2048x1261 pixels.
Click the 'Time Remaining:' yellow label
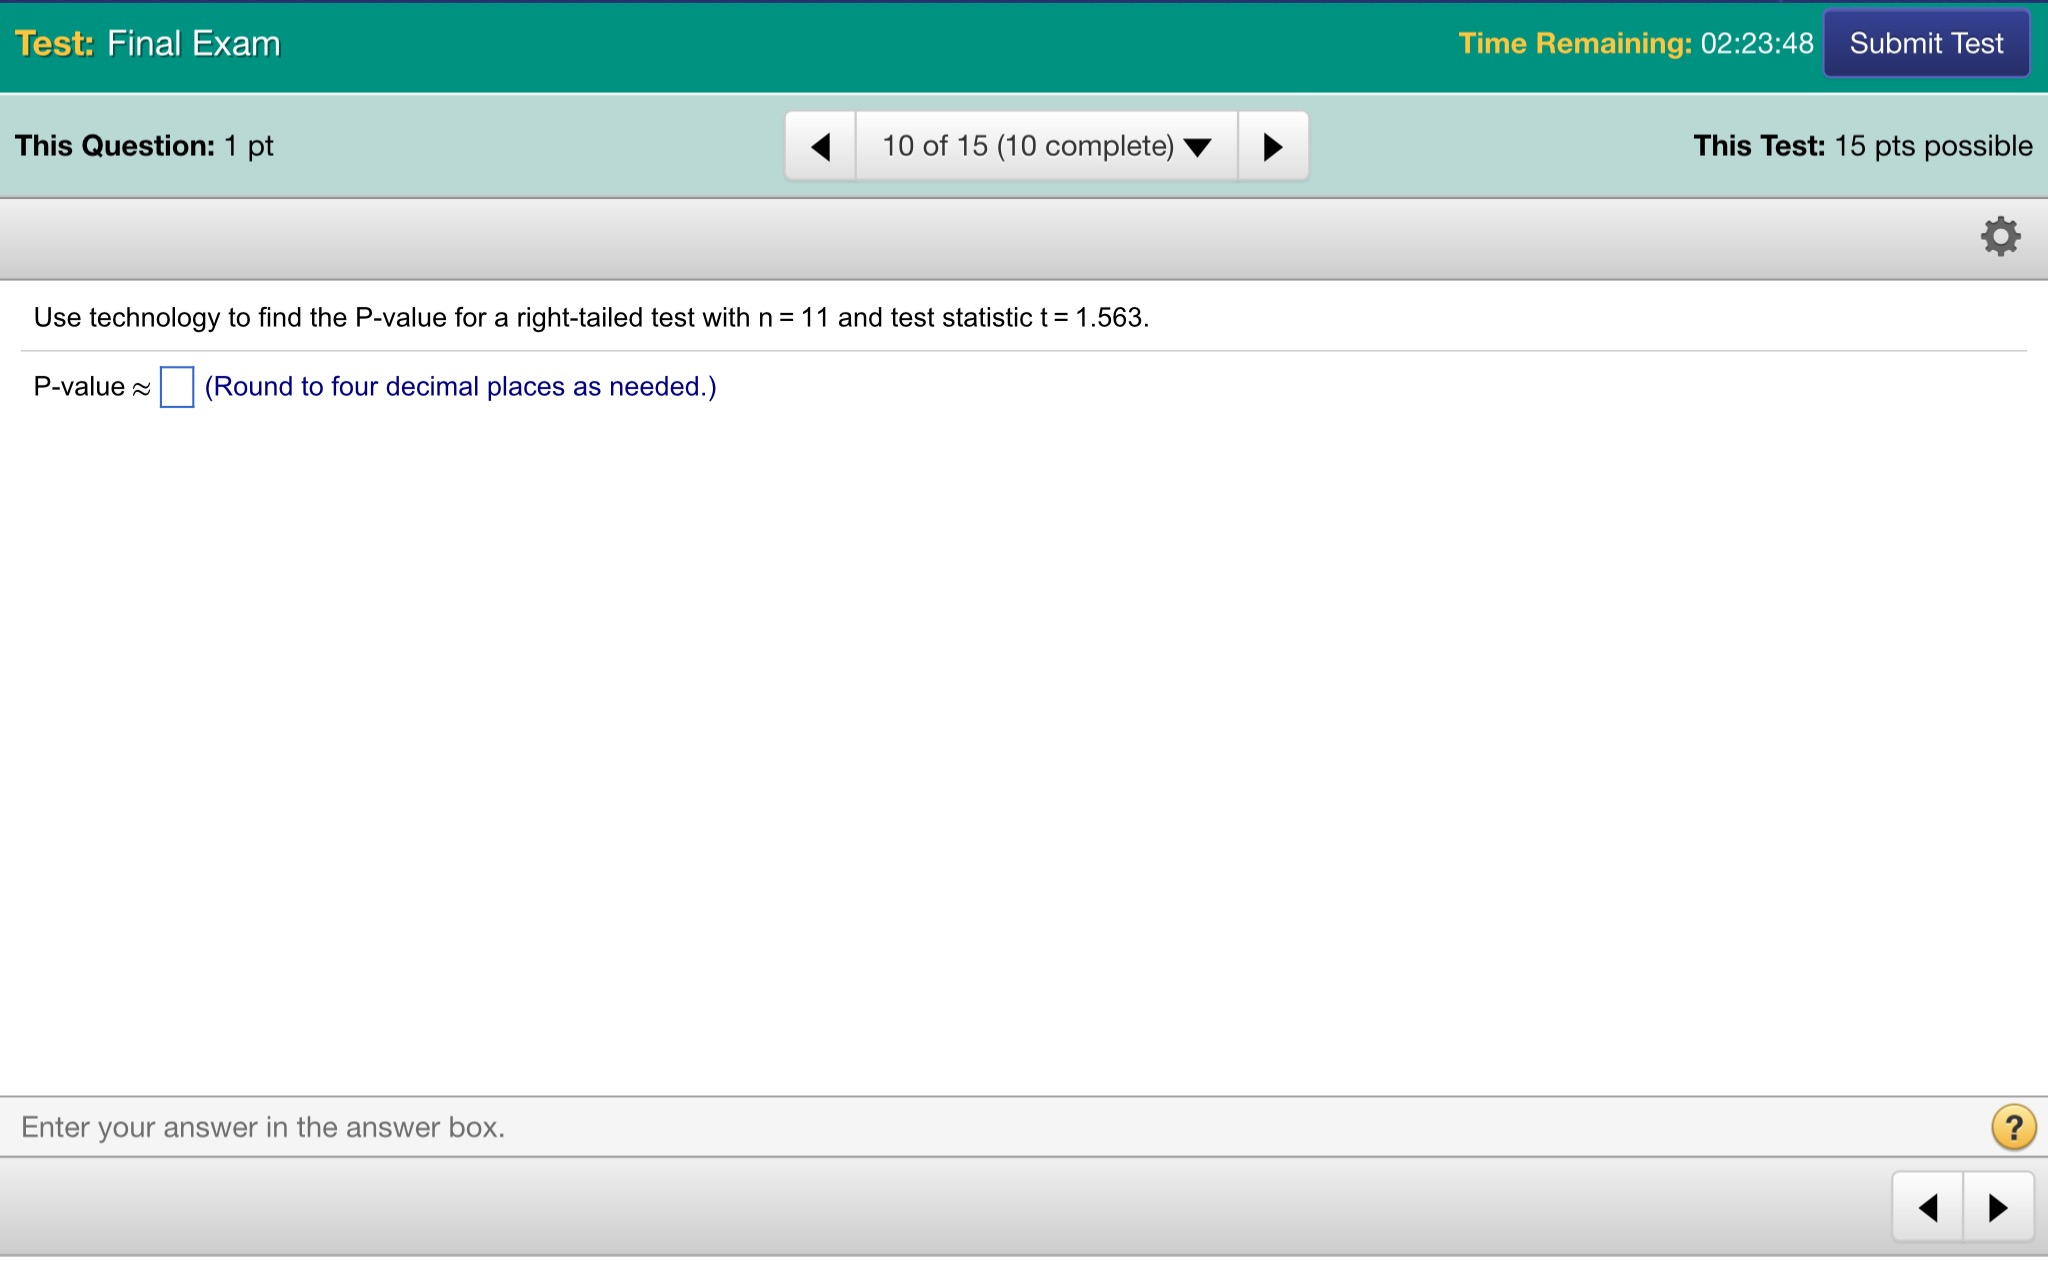pos(1574,44)
